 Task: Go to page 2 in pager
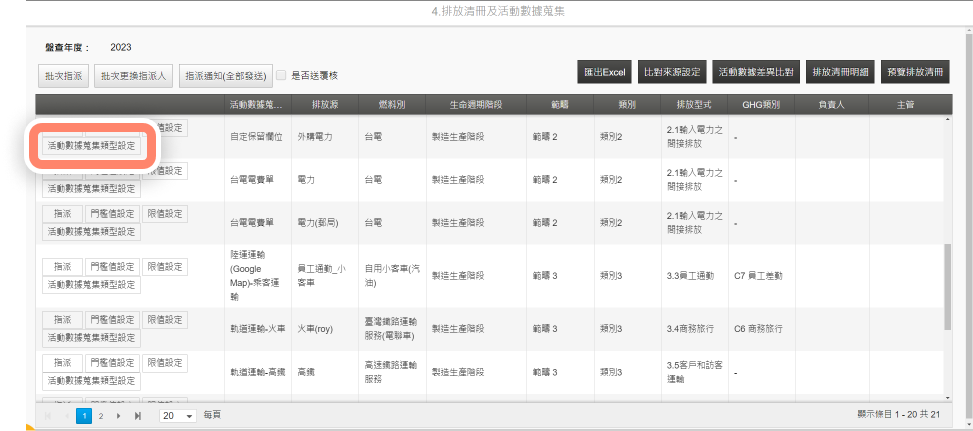(100, 414)
